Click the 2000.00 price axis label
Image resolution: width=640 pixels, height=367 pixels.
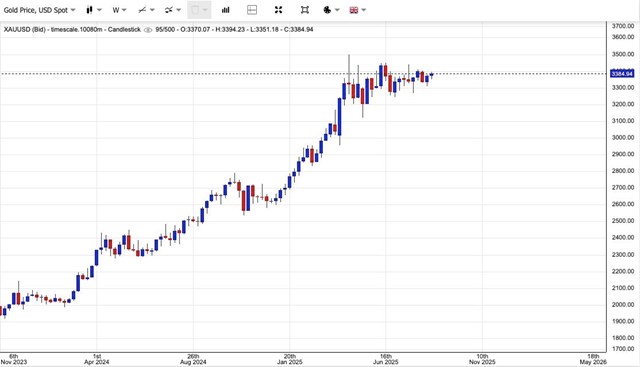click(623, 305)
